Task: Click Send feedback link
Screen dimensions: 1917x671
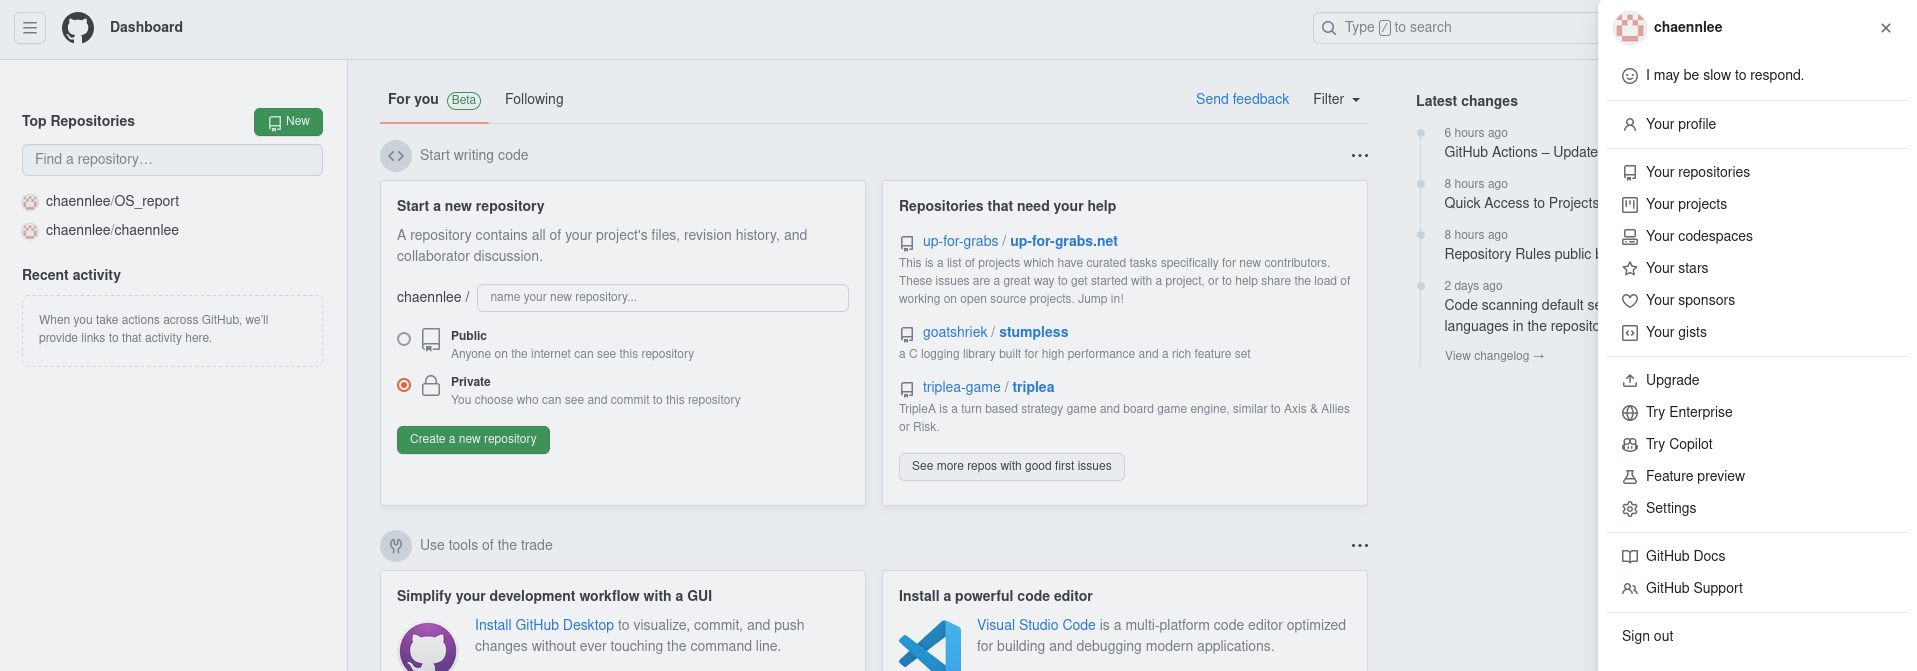Action: [x=1242, y=100]
